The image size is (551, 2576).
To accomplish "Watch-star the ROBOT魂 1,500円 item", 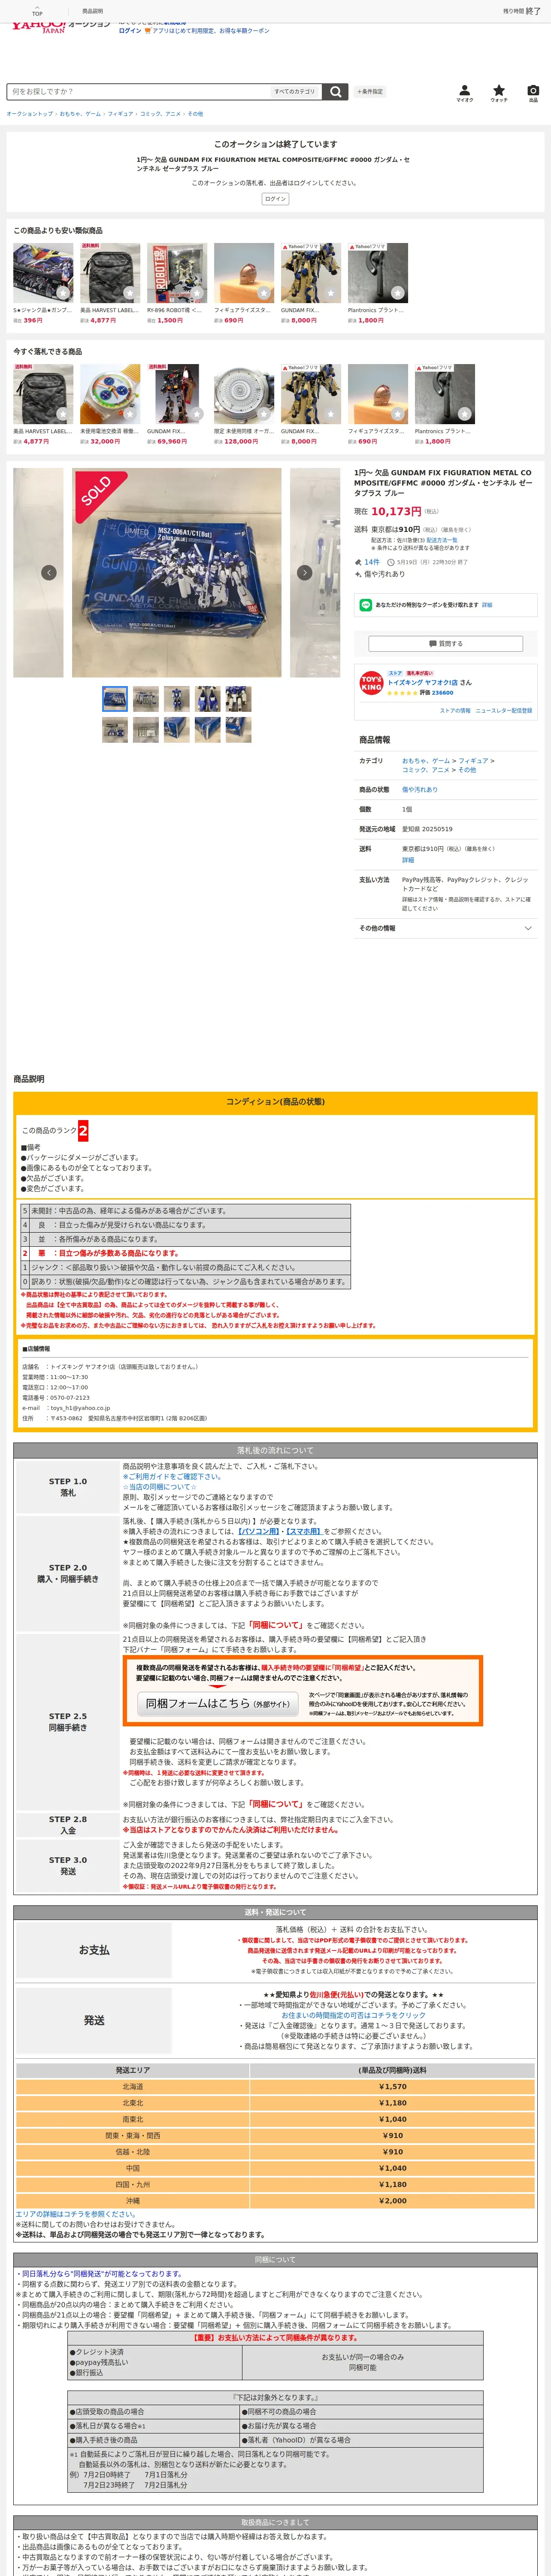I will click(197, 293).
